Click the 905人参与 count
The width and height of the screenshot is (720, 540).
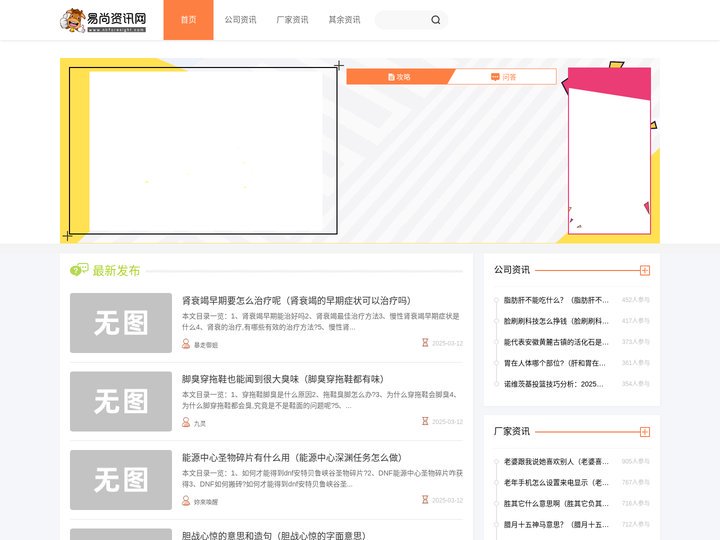tap(636, 461)
